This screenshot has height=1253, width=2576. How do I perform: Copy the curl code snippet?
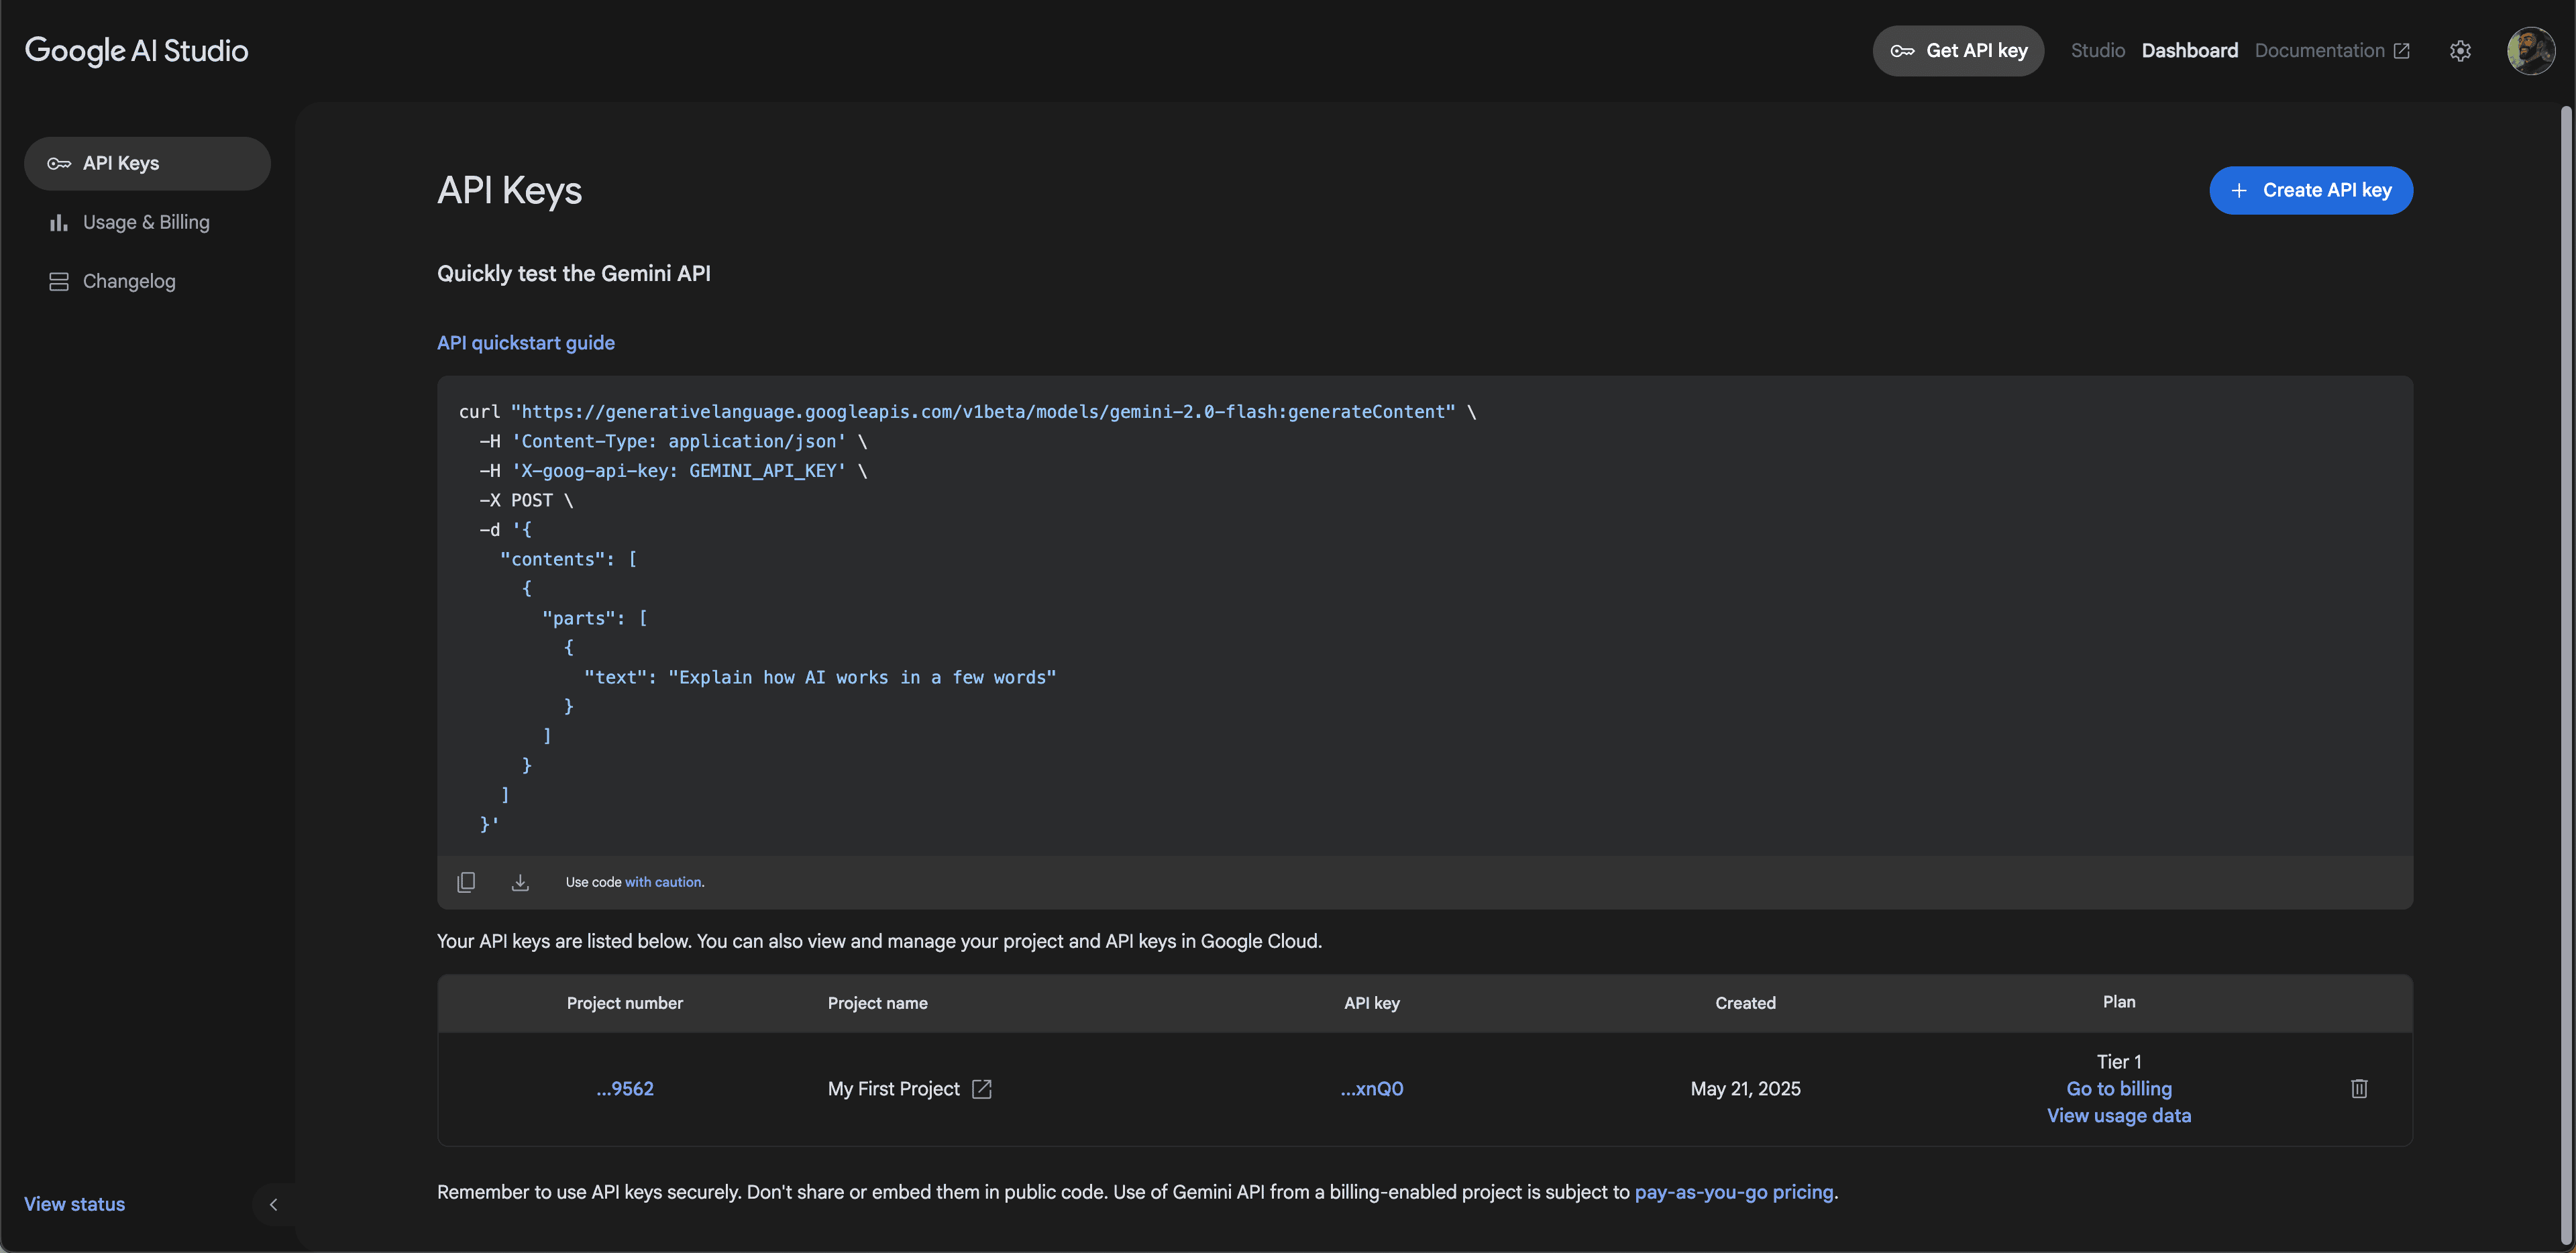[x=466, y=882]
